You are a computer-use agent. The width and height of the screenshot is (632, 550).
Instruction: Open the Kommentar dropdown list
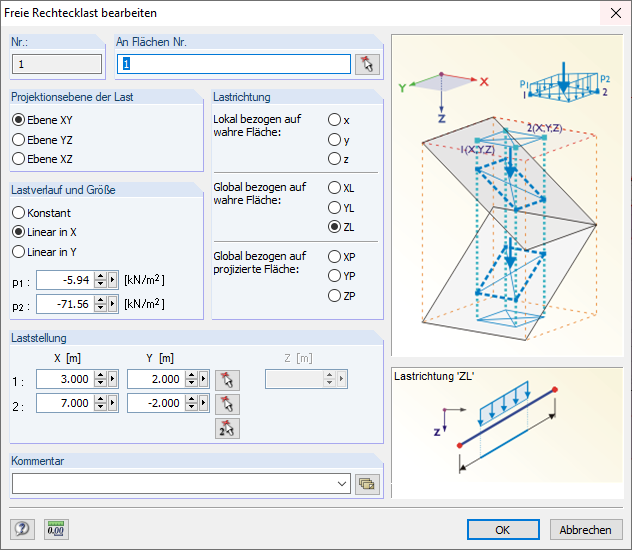coord(342,484)
